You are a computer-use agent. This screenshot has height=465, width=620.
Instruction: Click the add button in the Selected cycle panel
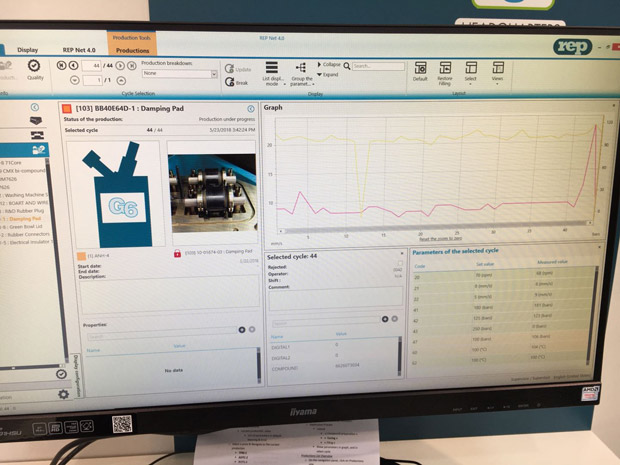point(385,319)
